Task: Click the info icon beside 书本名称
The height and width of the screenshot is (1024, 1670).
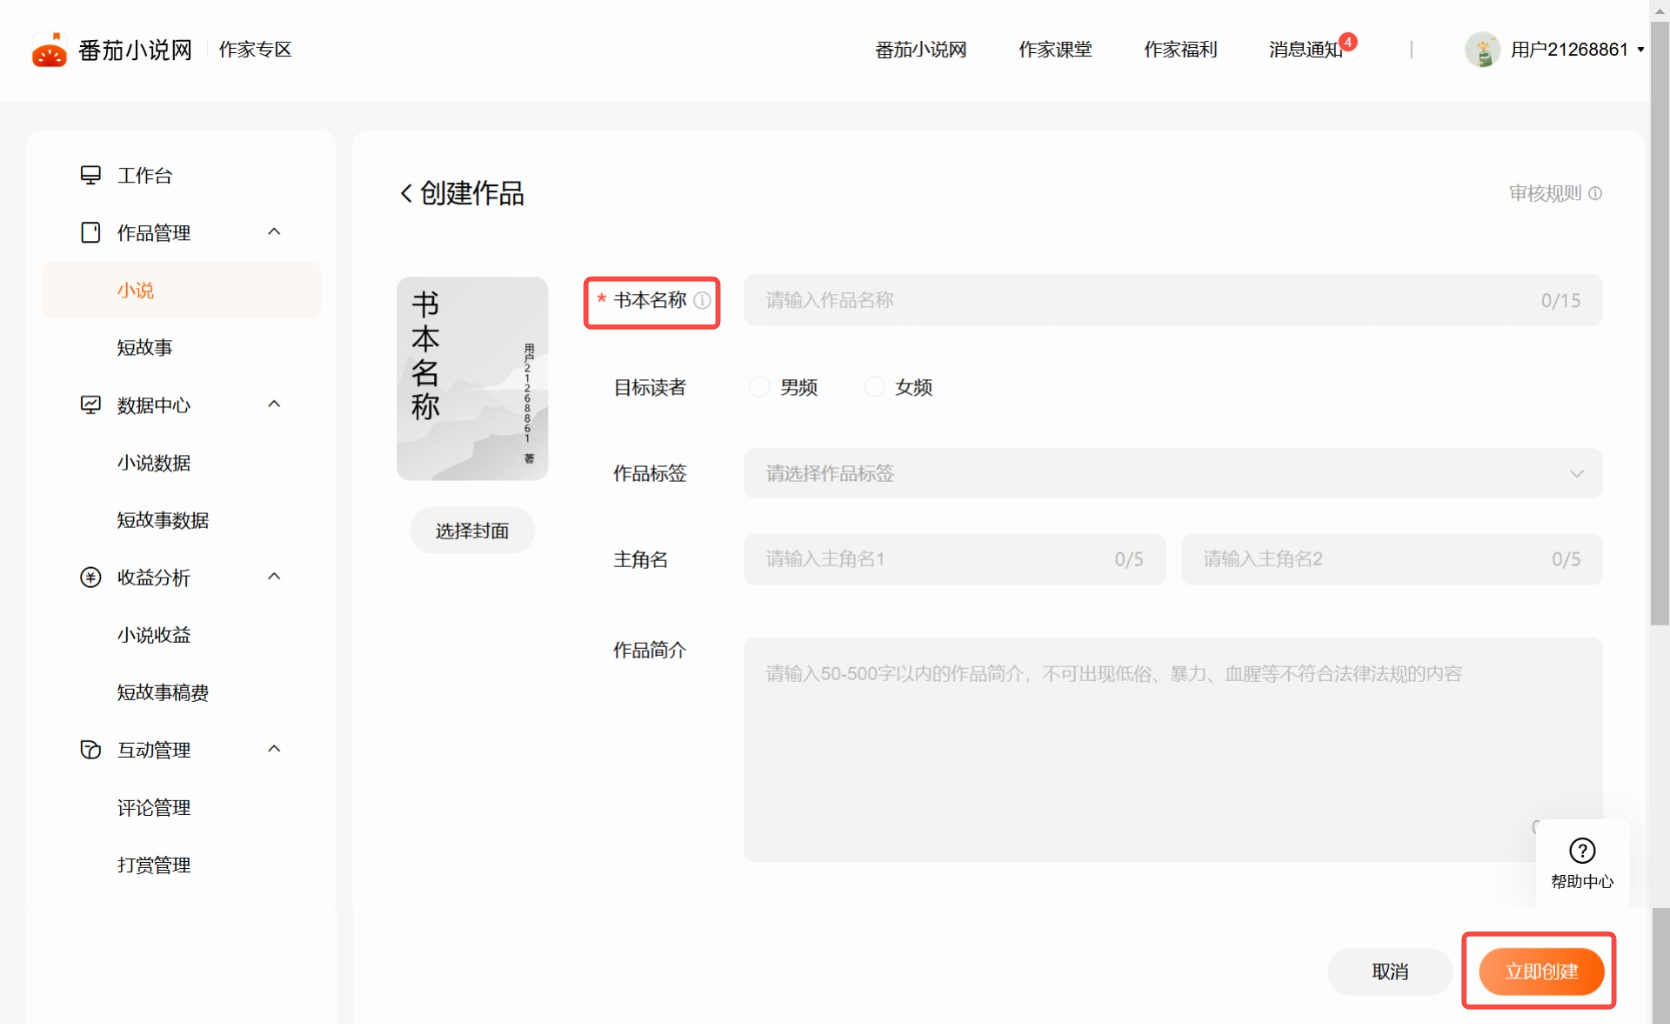Action: tap(702, 300)
